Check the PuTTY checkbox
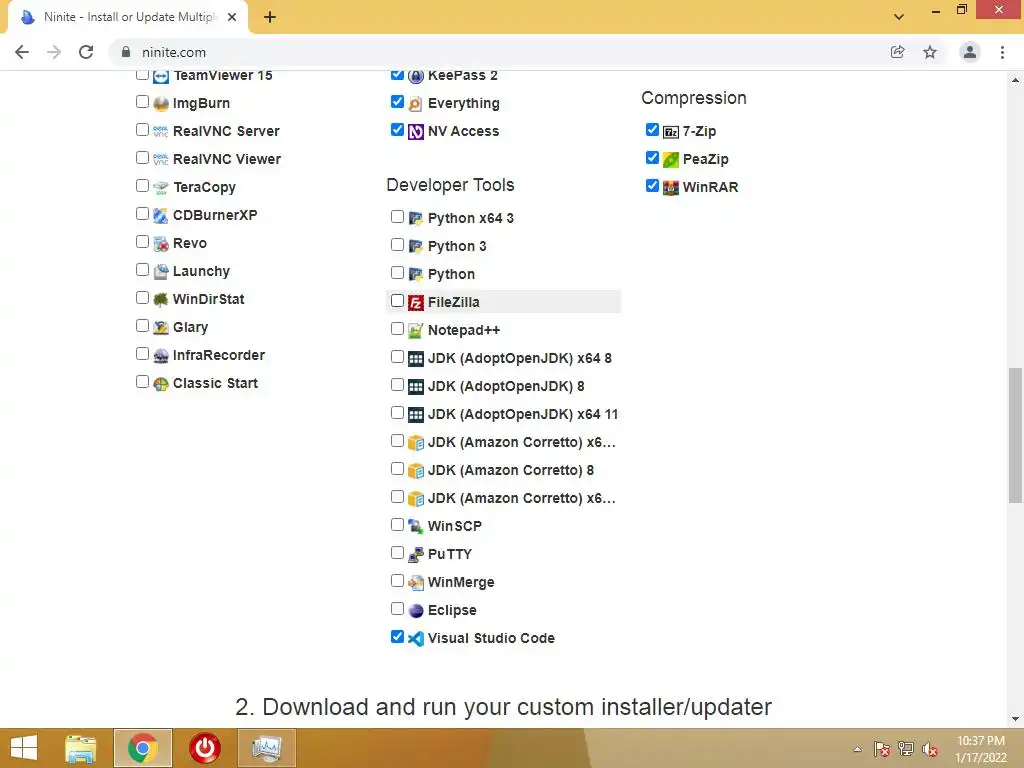 (x=397, y=553)
